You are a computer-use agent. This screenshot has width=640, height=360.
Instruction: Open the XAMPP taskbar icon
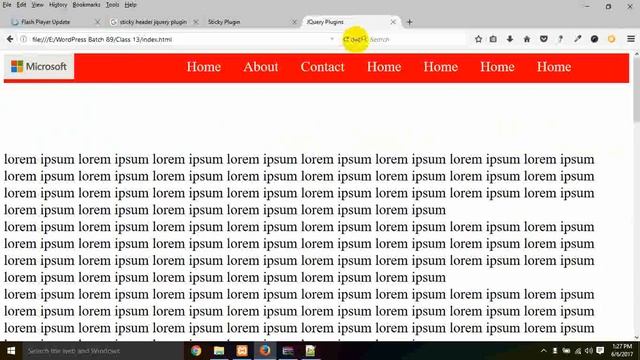coord(242,351)
